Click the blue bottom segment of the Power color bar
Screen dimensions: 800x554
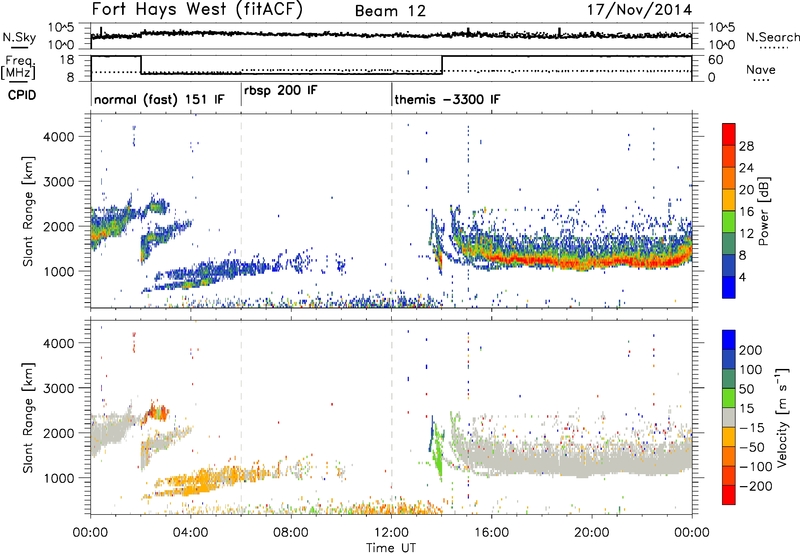point(729,287)
